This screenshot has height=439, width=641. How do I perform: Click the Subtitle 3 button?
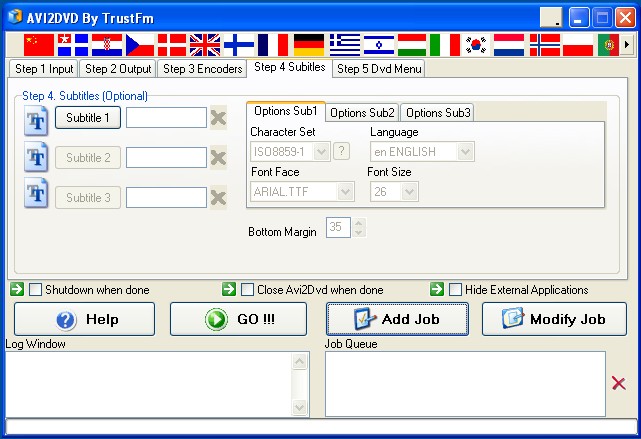88,197
